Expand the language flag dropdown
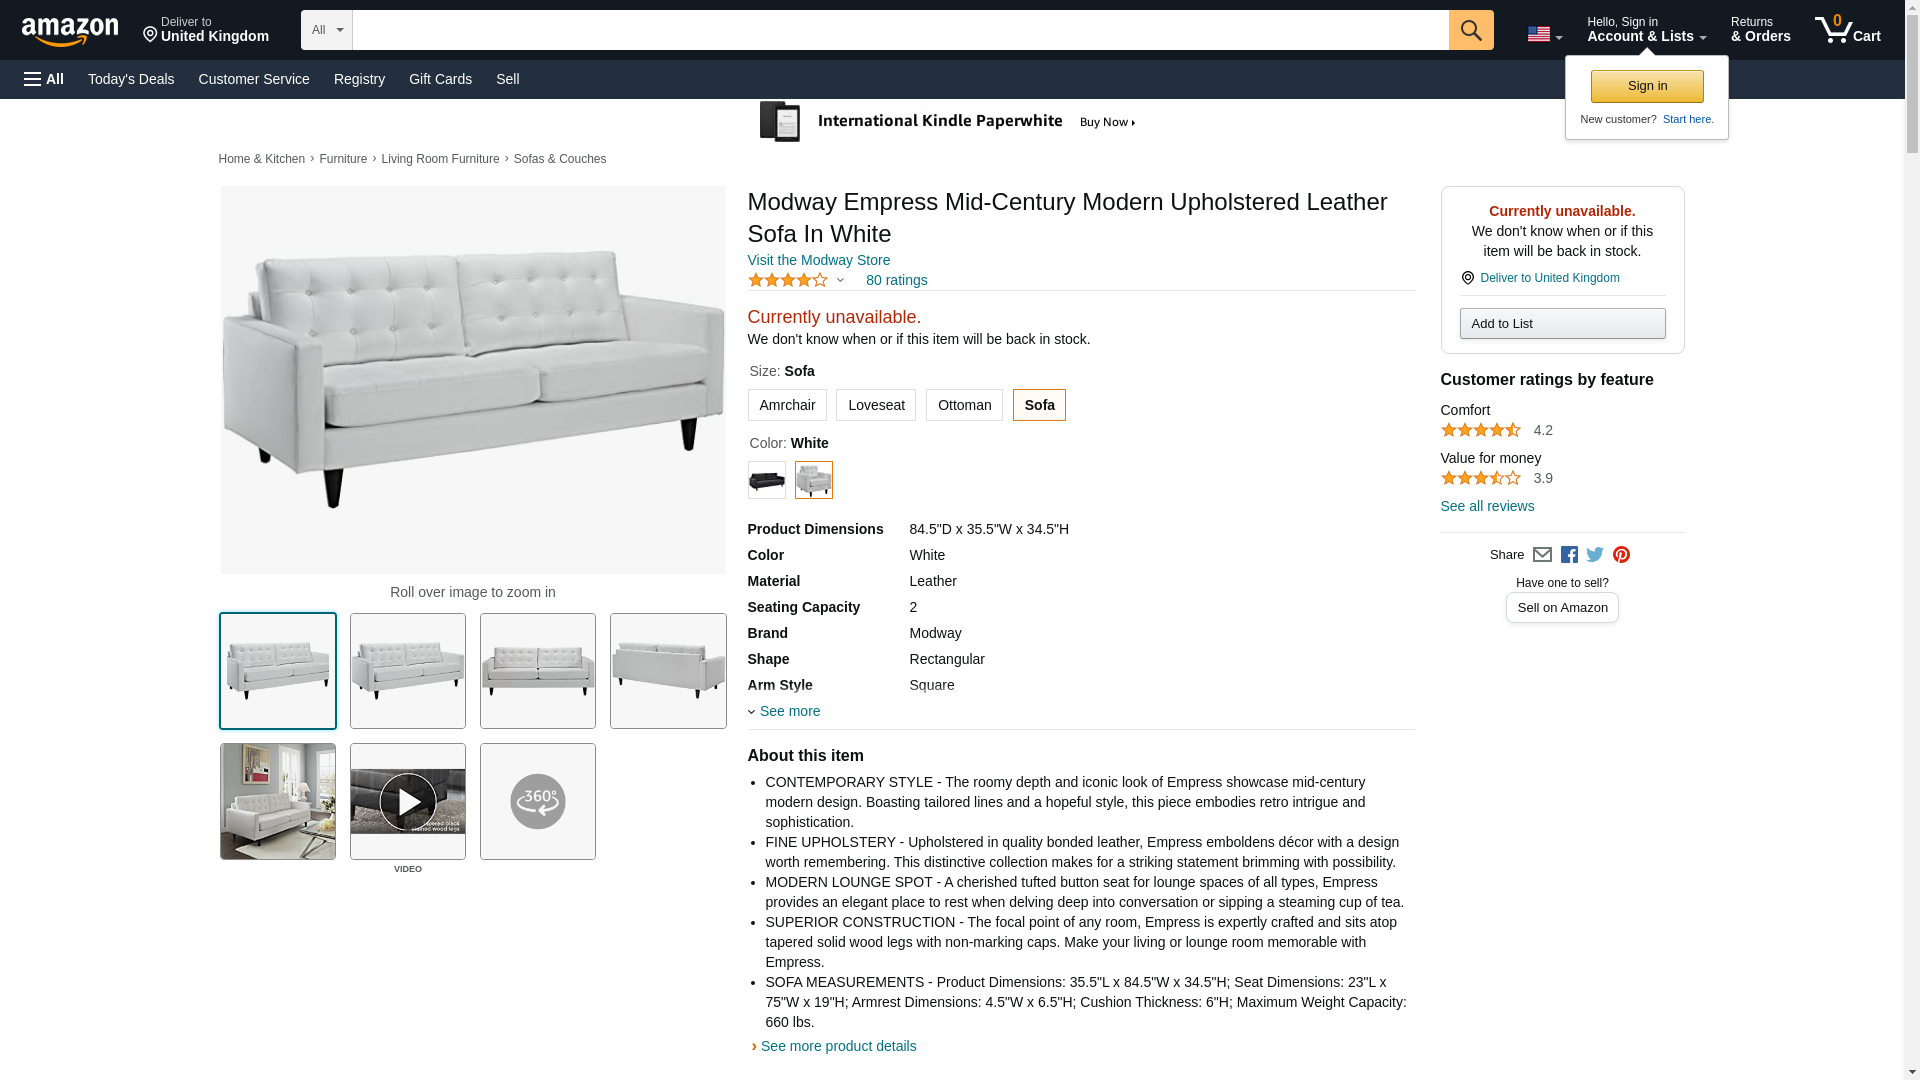The image size is (1920, 1080). click(x=1544, y=35)
